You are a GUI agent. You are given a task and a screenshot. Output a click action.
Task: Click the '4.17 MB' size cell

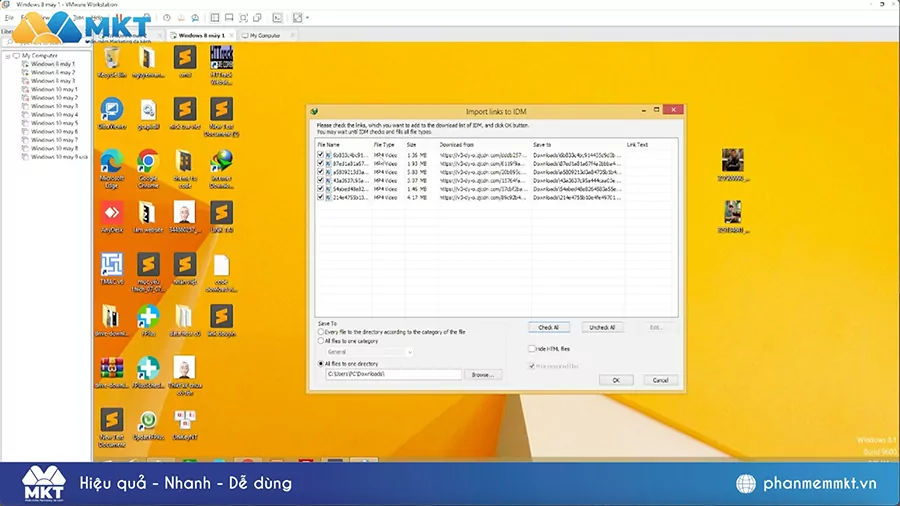(x=416, y=197)
